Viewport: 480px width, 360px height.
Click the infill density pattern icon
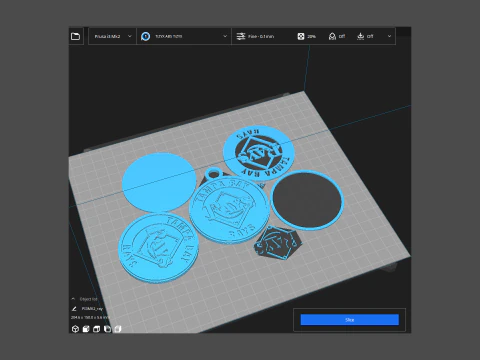pos(301,36)
